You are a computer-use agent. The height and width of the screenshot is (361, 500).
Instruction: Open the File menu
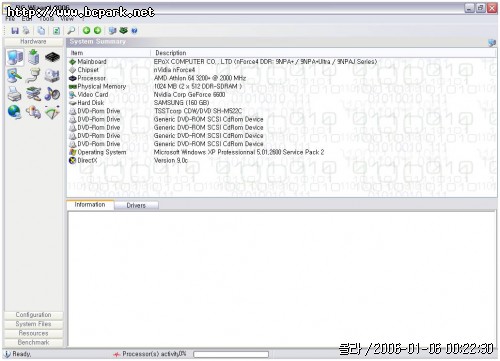pos(10,19)
